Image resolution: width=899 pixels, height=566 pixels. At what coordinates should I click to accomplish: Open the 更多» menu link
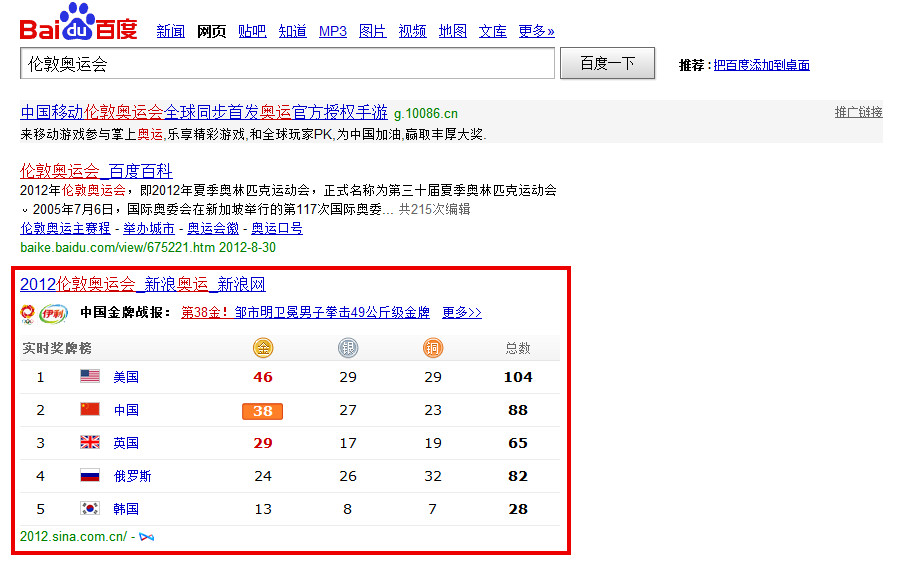[537, 31]
